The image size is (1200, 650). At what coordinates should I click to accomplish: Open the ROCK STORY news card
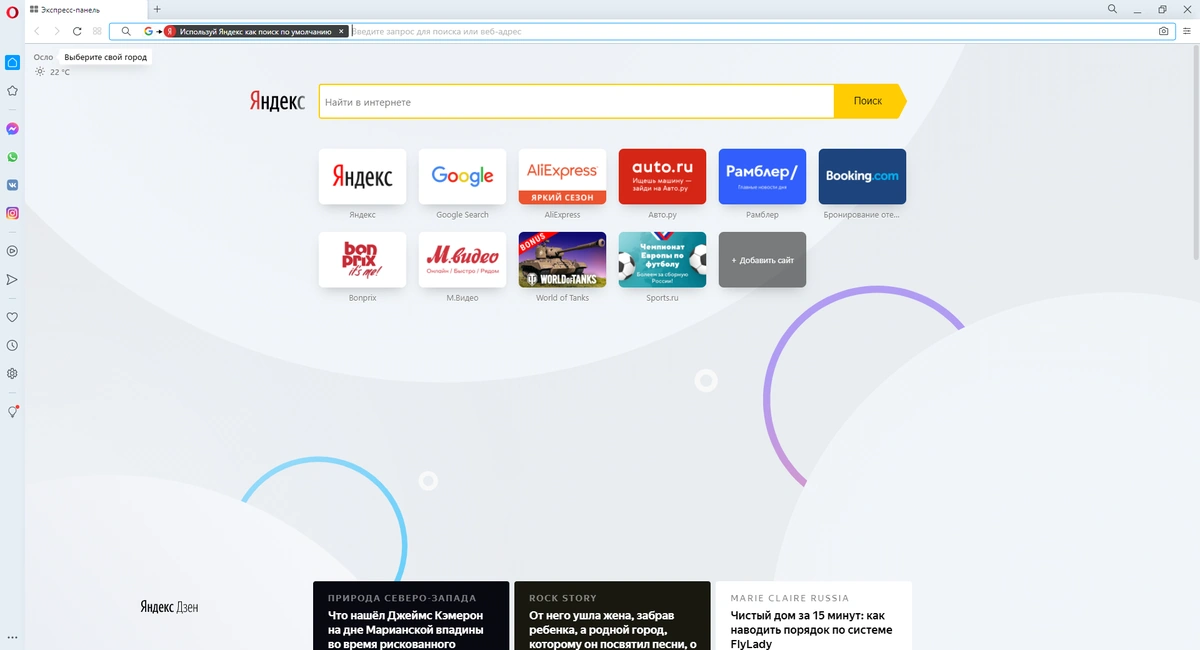(x=612, y=616)
